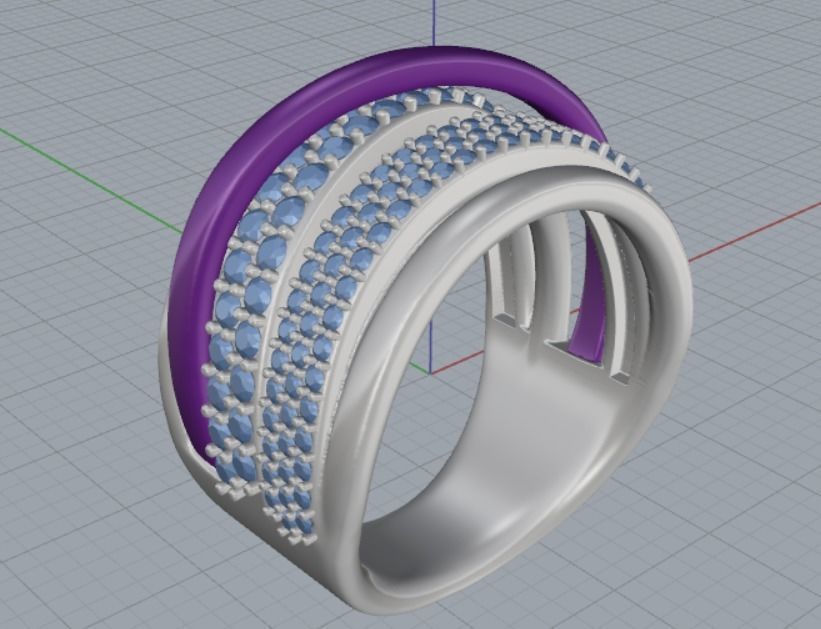Click the green Y-axis line

click(92, 181)
